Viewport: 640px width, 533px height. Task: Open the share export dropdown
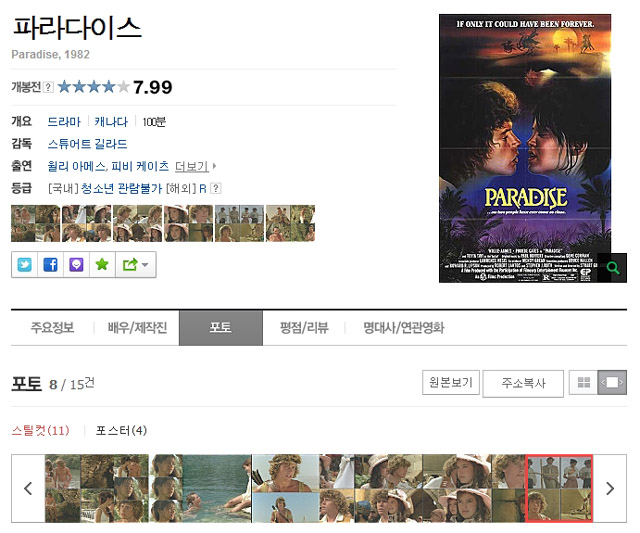[x=136, y=265]
